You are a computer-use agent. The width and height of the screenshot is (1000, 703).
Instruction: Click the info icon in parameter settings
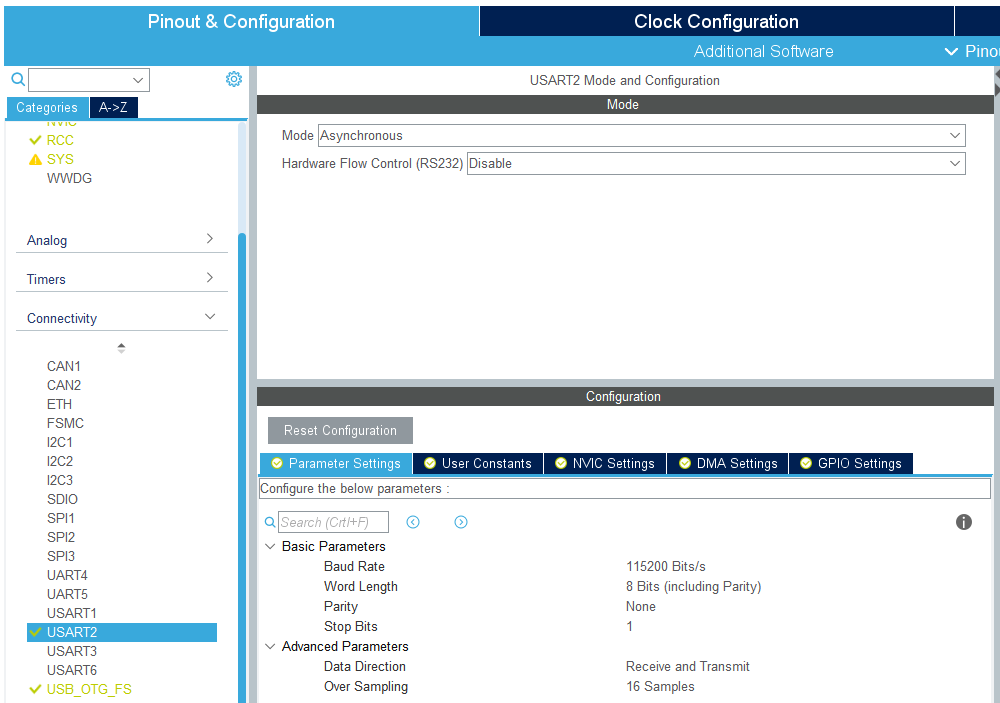964,522
